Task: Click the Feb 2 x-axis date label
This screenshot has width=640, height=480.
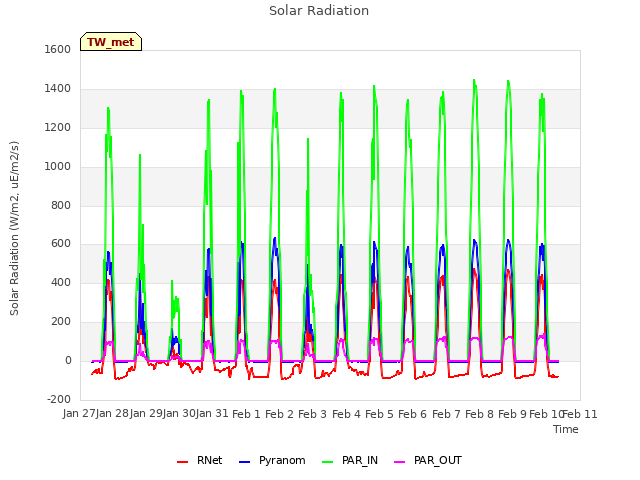Action: 280,414
